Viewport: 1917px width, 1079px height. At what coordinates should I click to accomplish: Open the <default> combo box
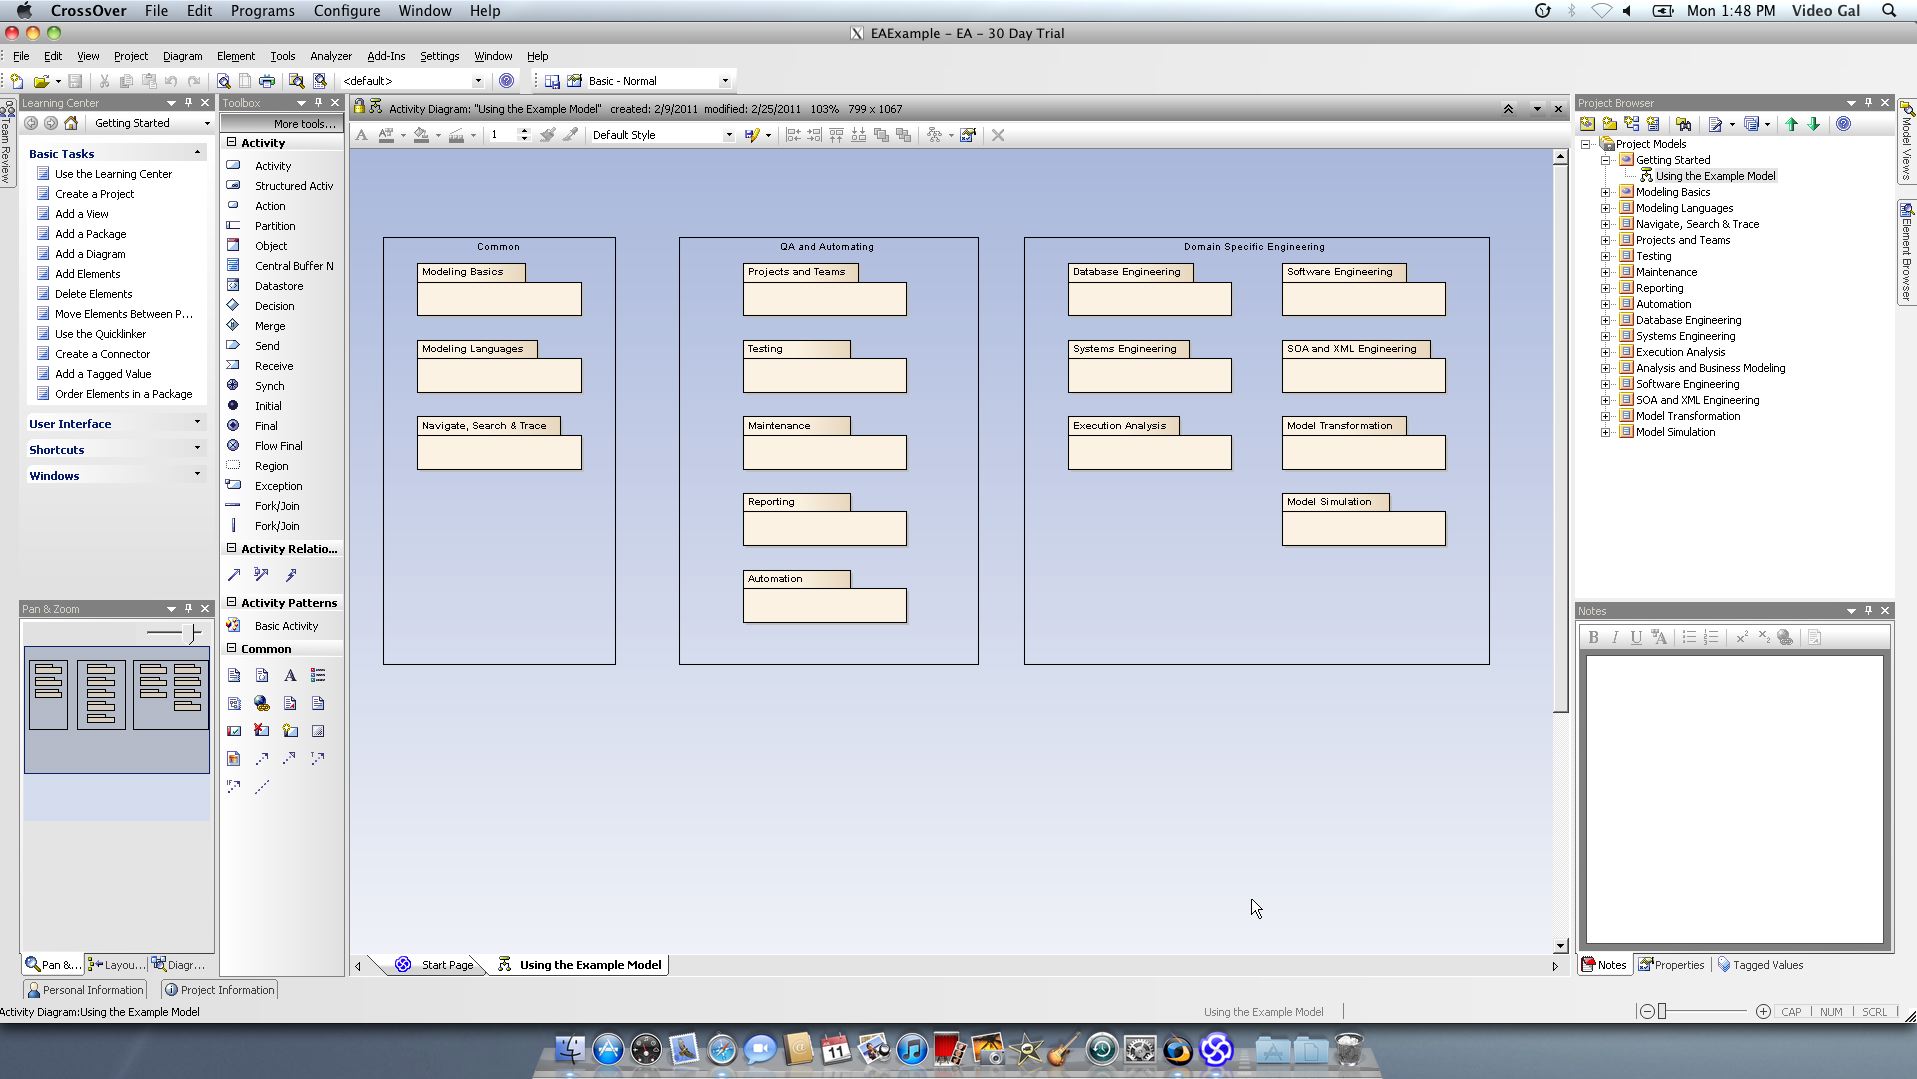click(478, 81)
